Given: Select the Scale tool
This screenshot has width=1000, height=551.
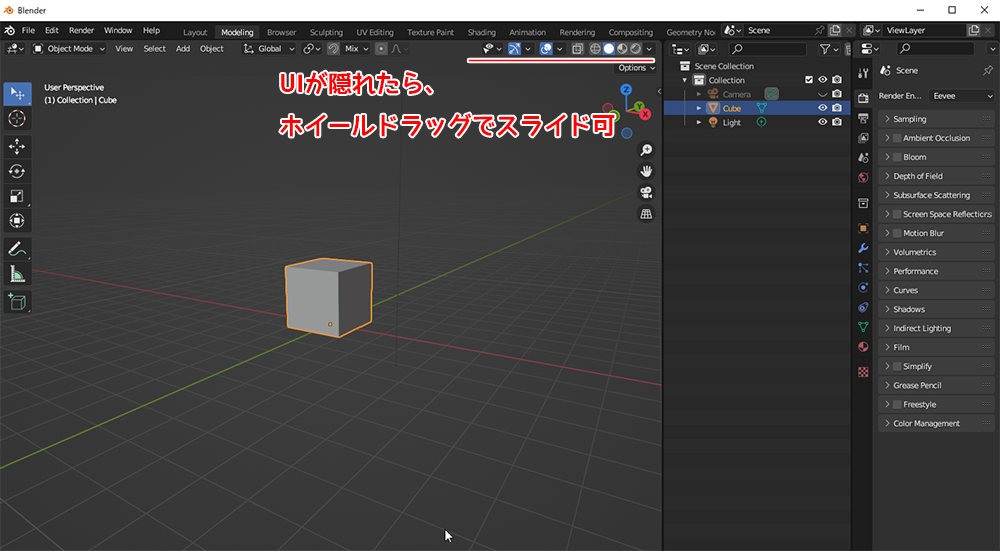Looking at the screenshot, I should click(17, 196).
